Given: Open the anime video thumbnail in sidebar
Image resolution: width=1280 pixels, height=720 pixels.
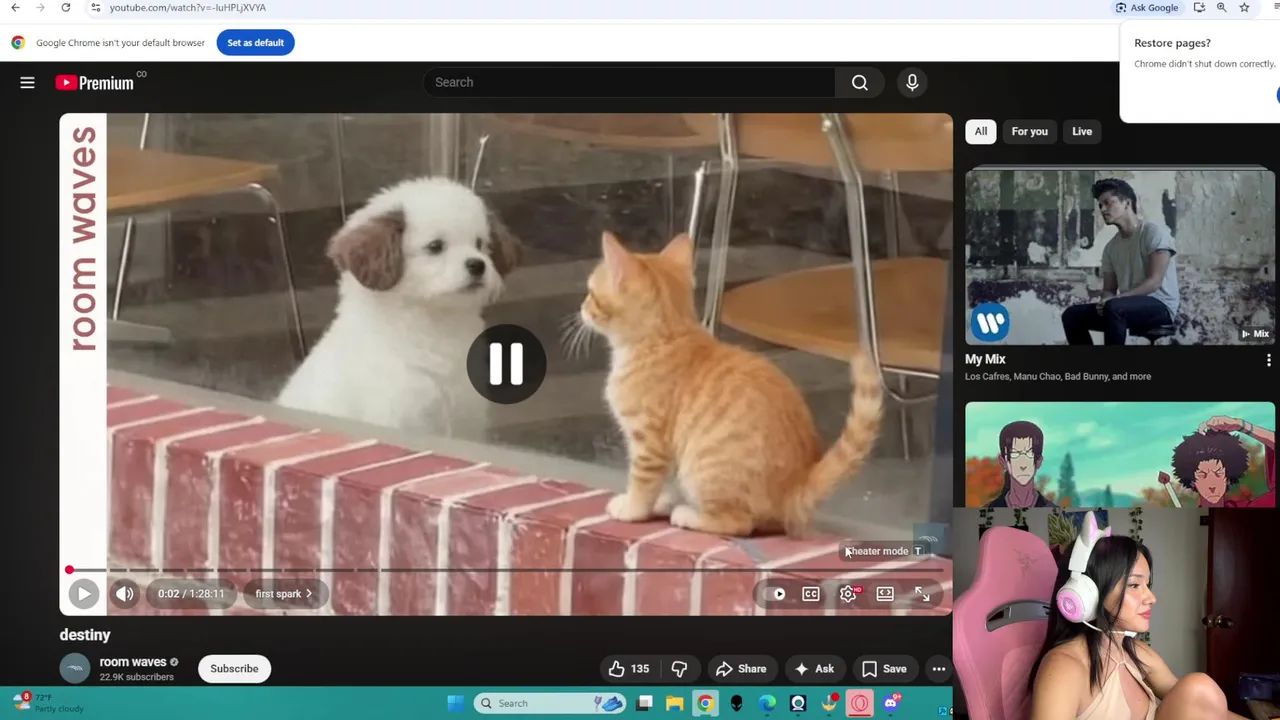Looking at the screenshot, I should [x=1120, y=455].
